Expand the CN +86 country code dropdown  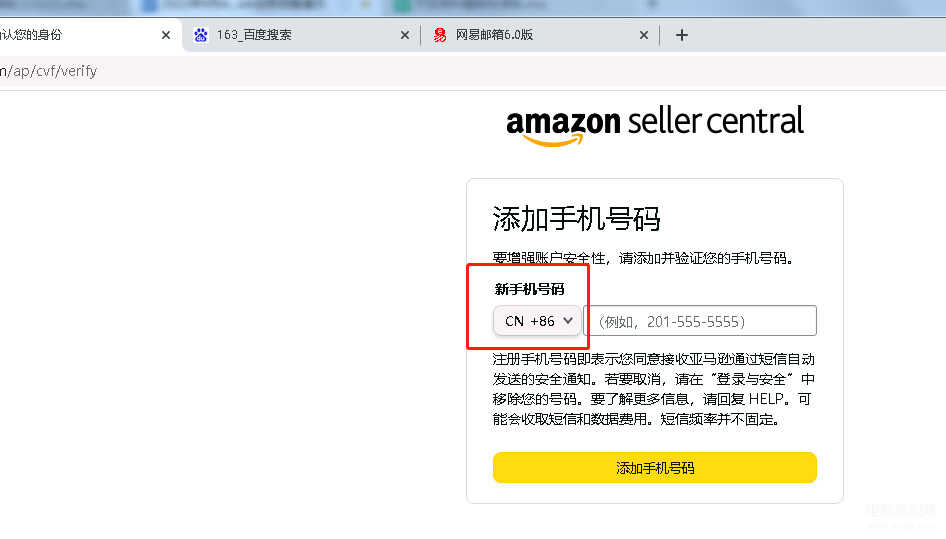click(x=538, y=321)
